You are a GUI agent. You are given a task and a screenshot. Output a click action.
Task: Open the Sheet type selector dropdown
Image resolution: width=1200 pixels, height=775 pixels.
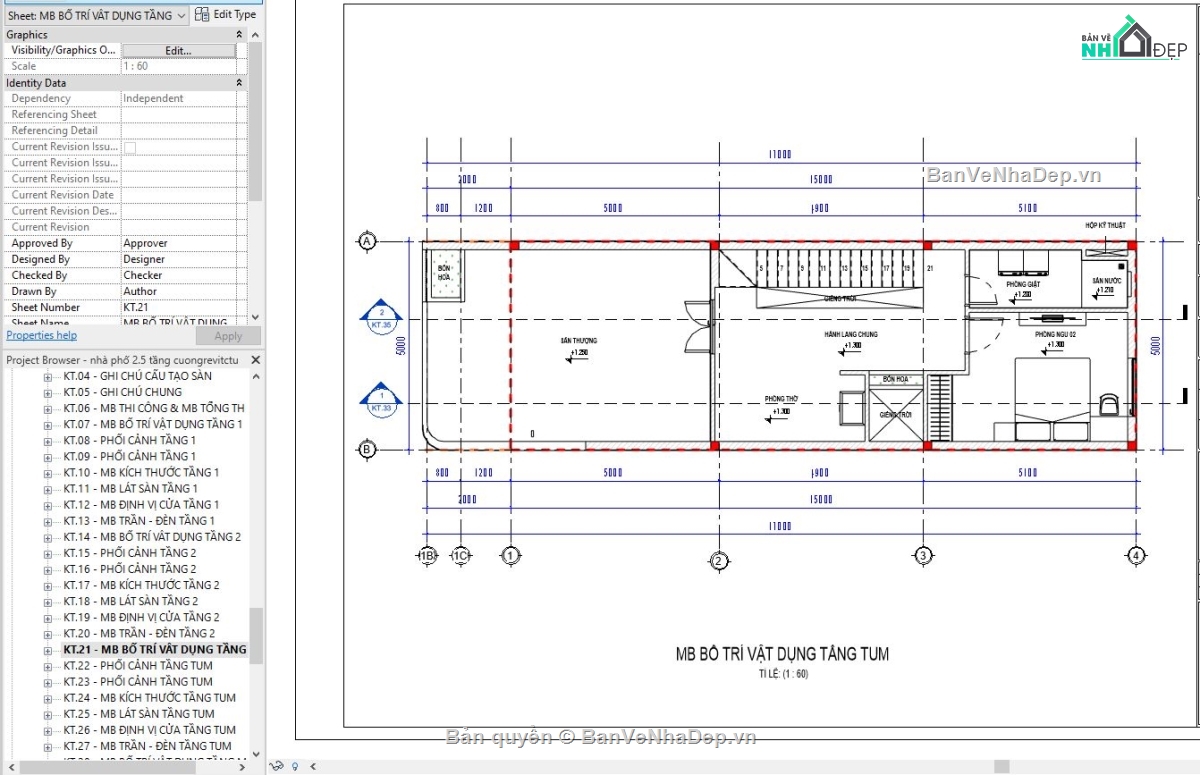click(x=95, y=15)
